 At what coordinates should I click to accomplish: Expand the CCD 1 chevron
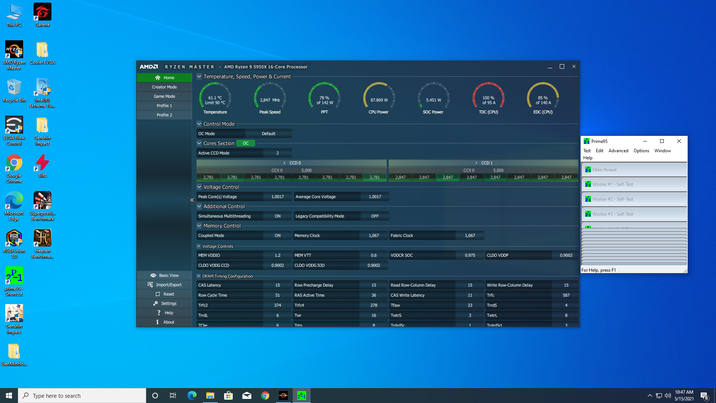pos(476,163)
